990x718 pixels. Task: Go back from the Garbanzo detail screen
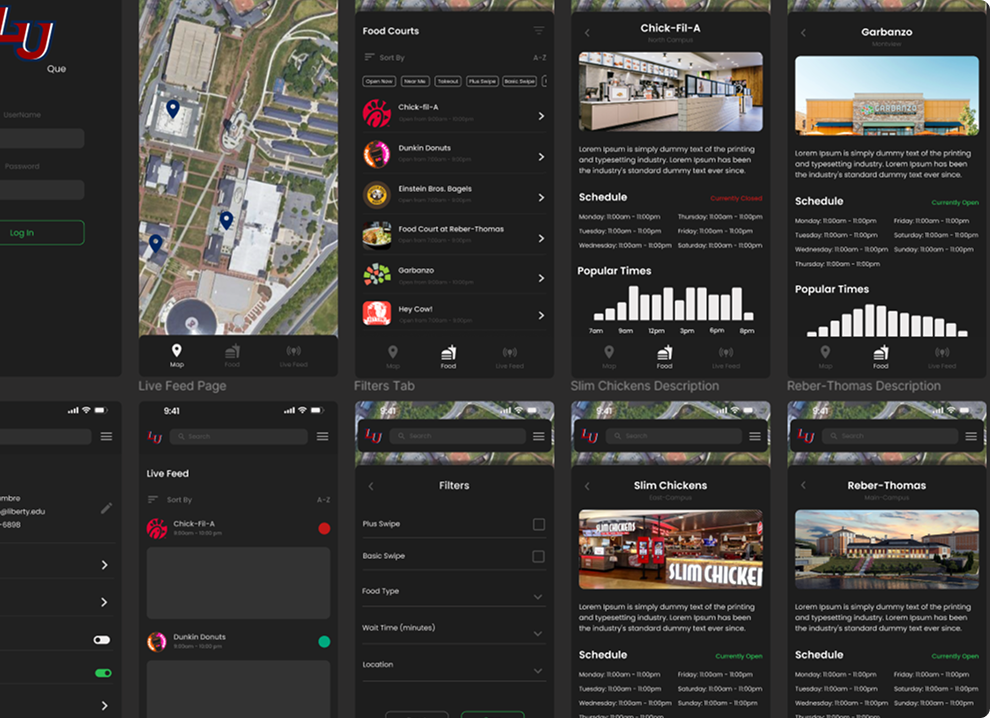[803, 33]
